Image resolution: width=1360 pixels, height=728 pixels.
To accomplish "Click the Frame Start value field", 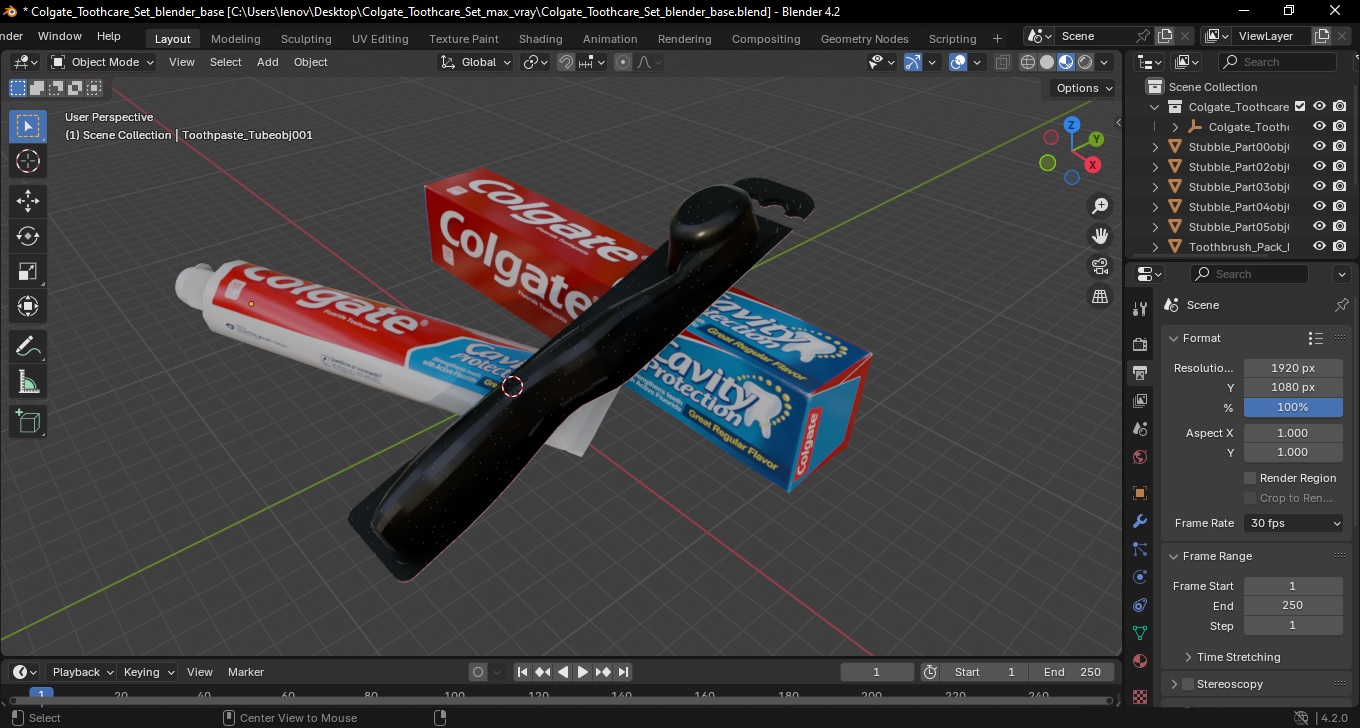I will tap(1293, 586).
